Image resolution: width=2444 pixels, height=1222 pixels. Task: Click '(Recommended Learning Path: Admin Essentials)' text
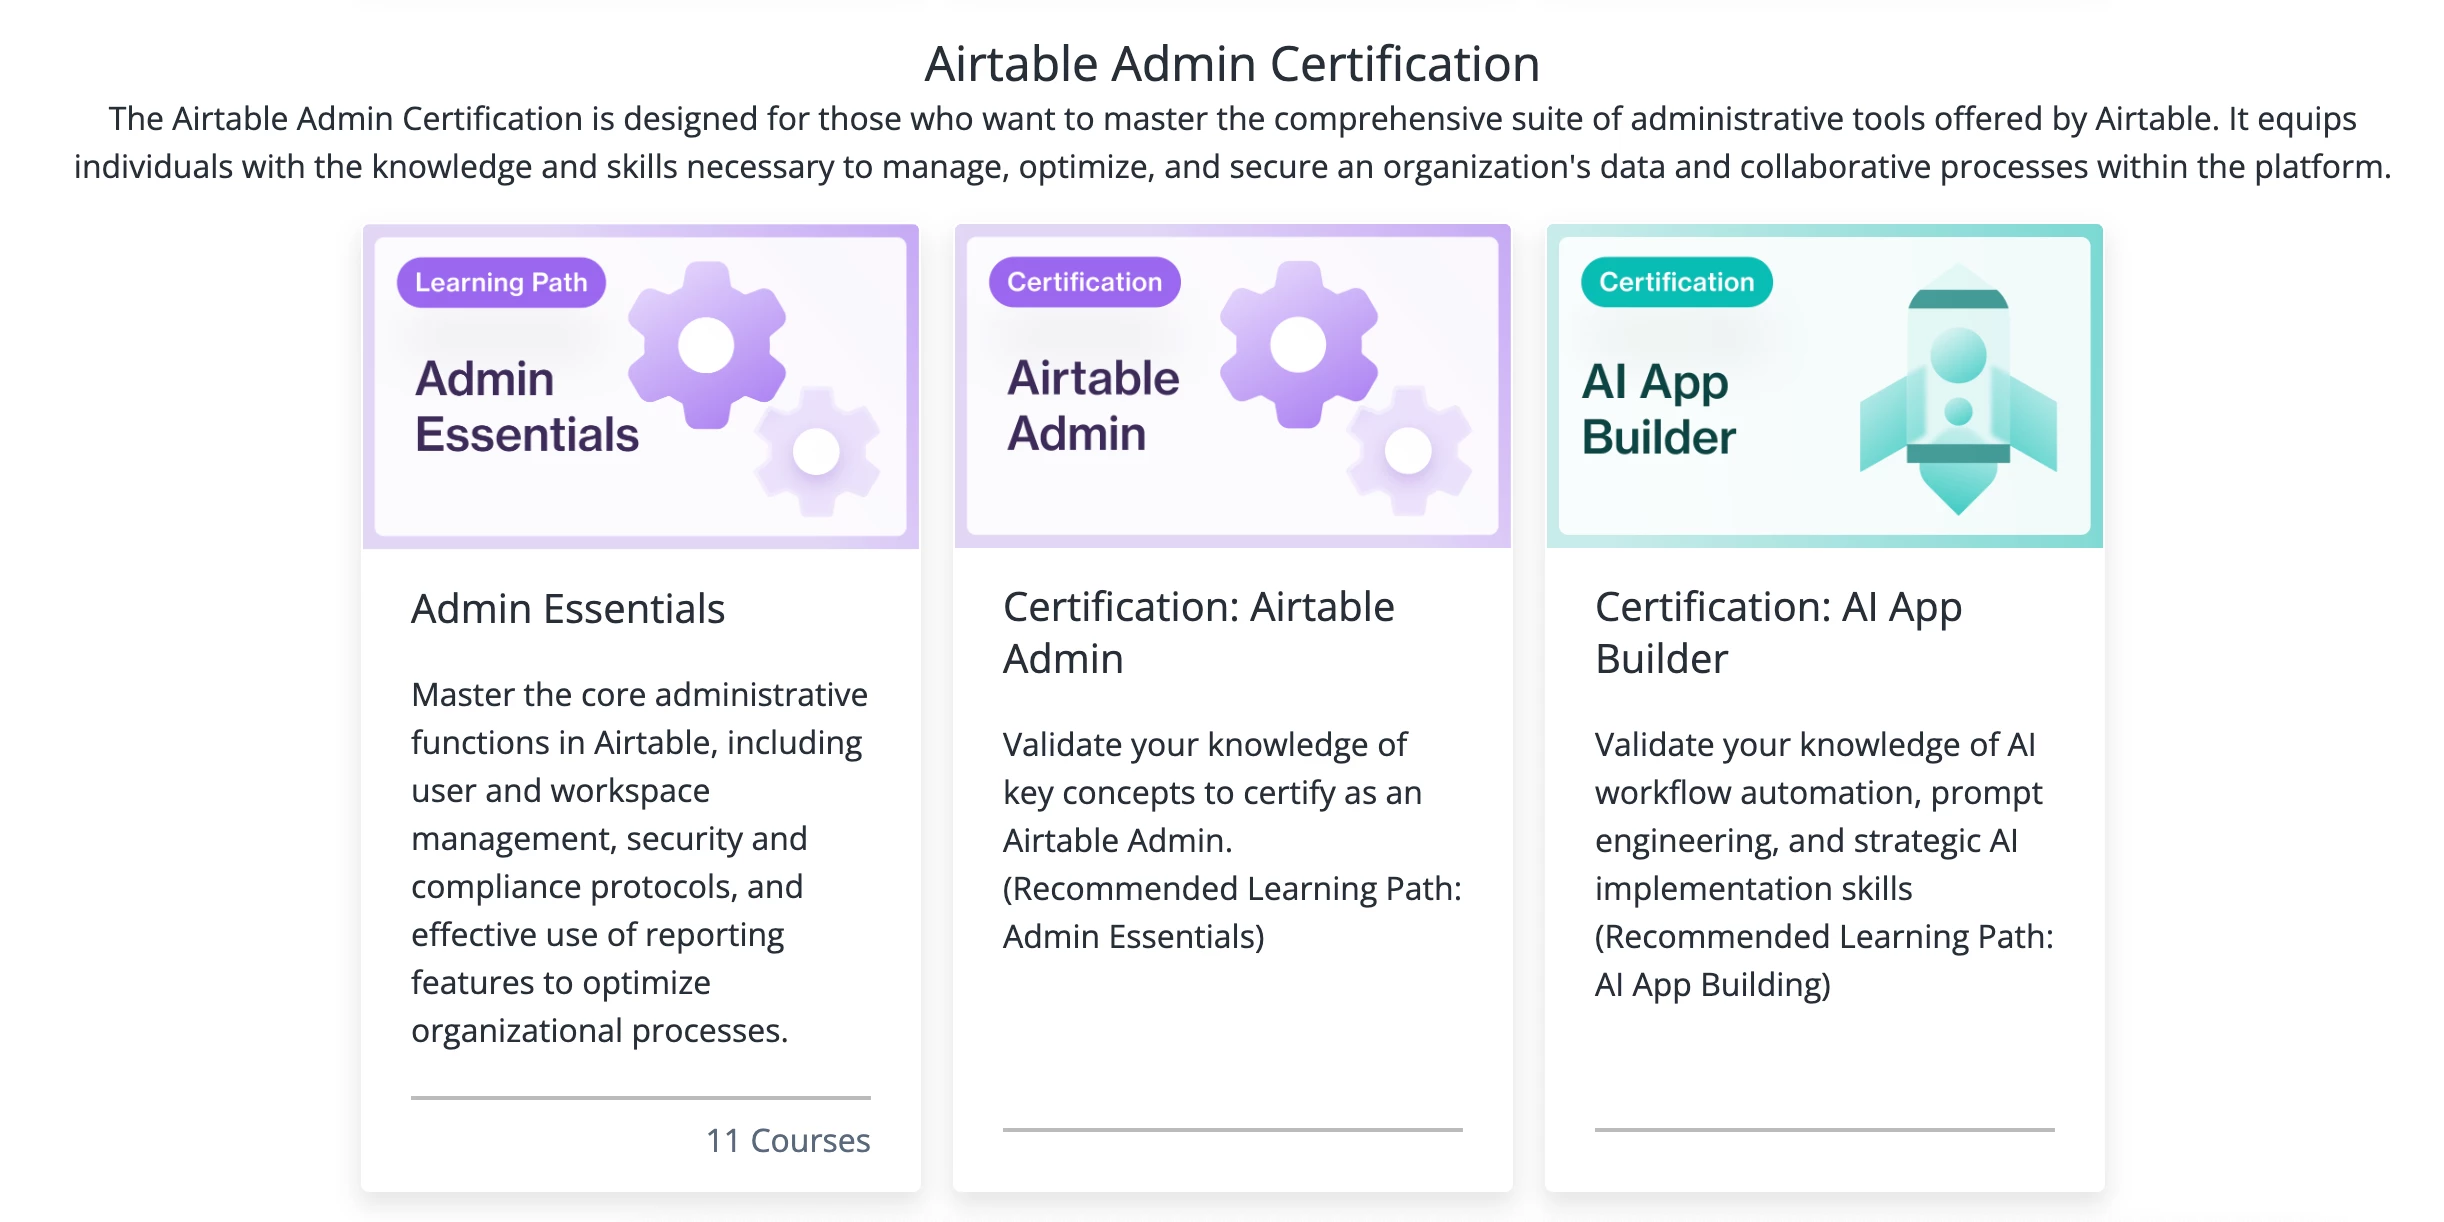pos(1232,912)
